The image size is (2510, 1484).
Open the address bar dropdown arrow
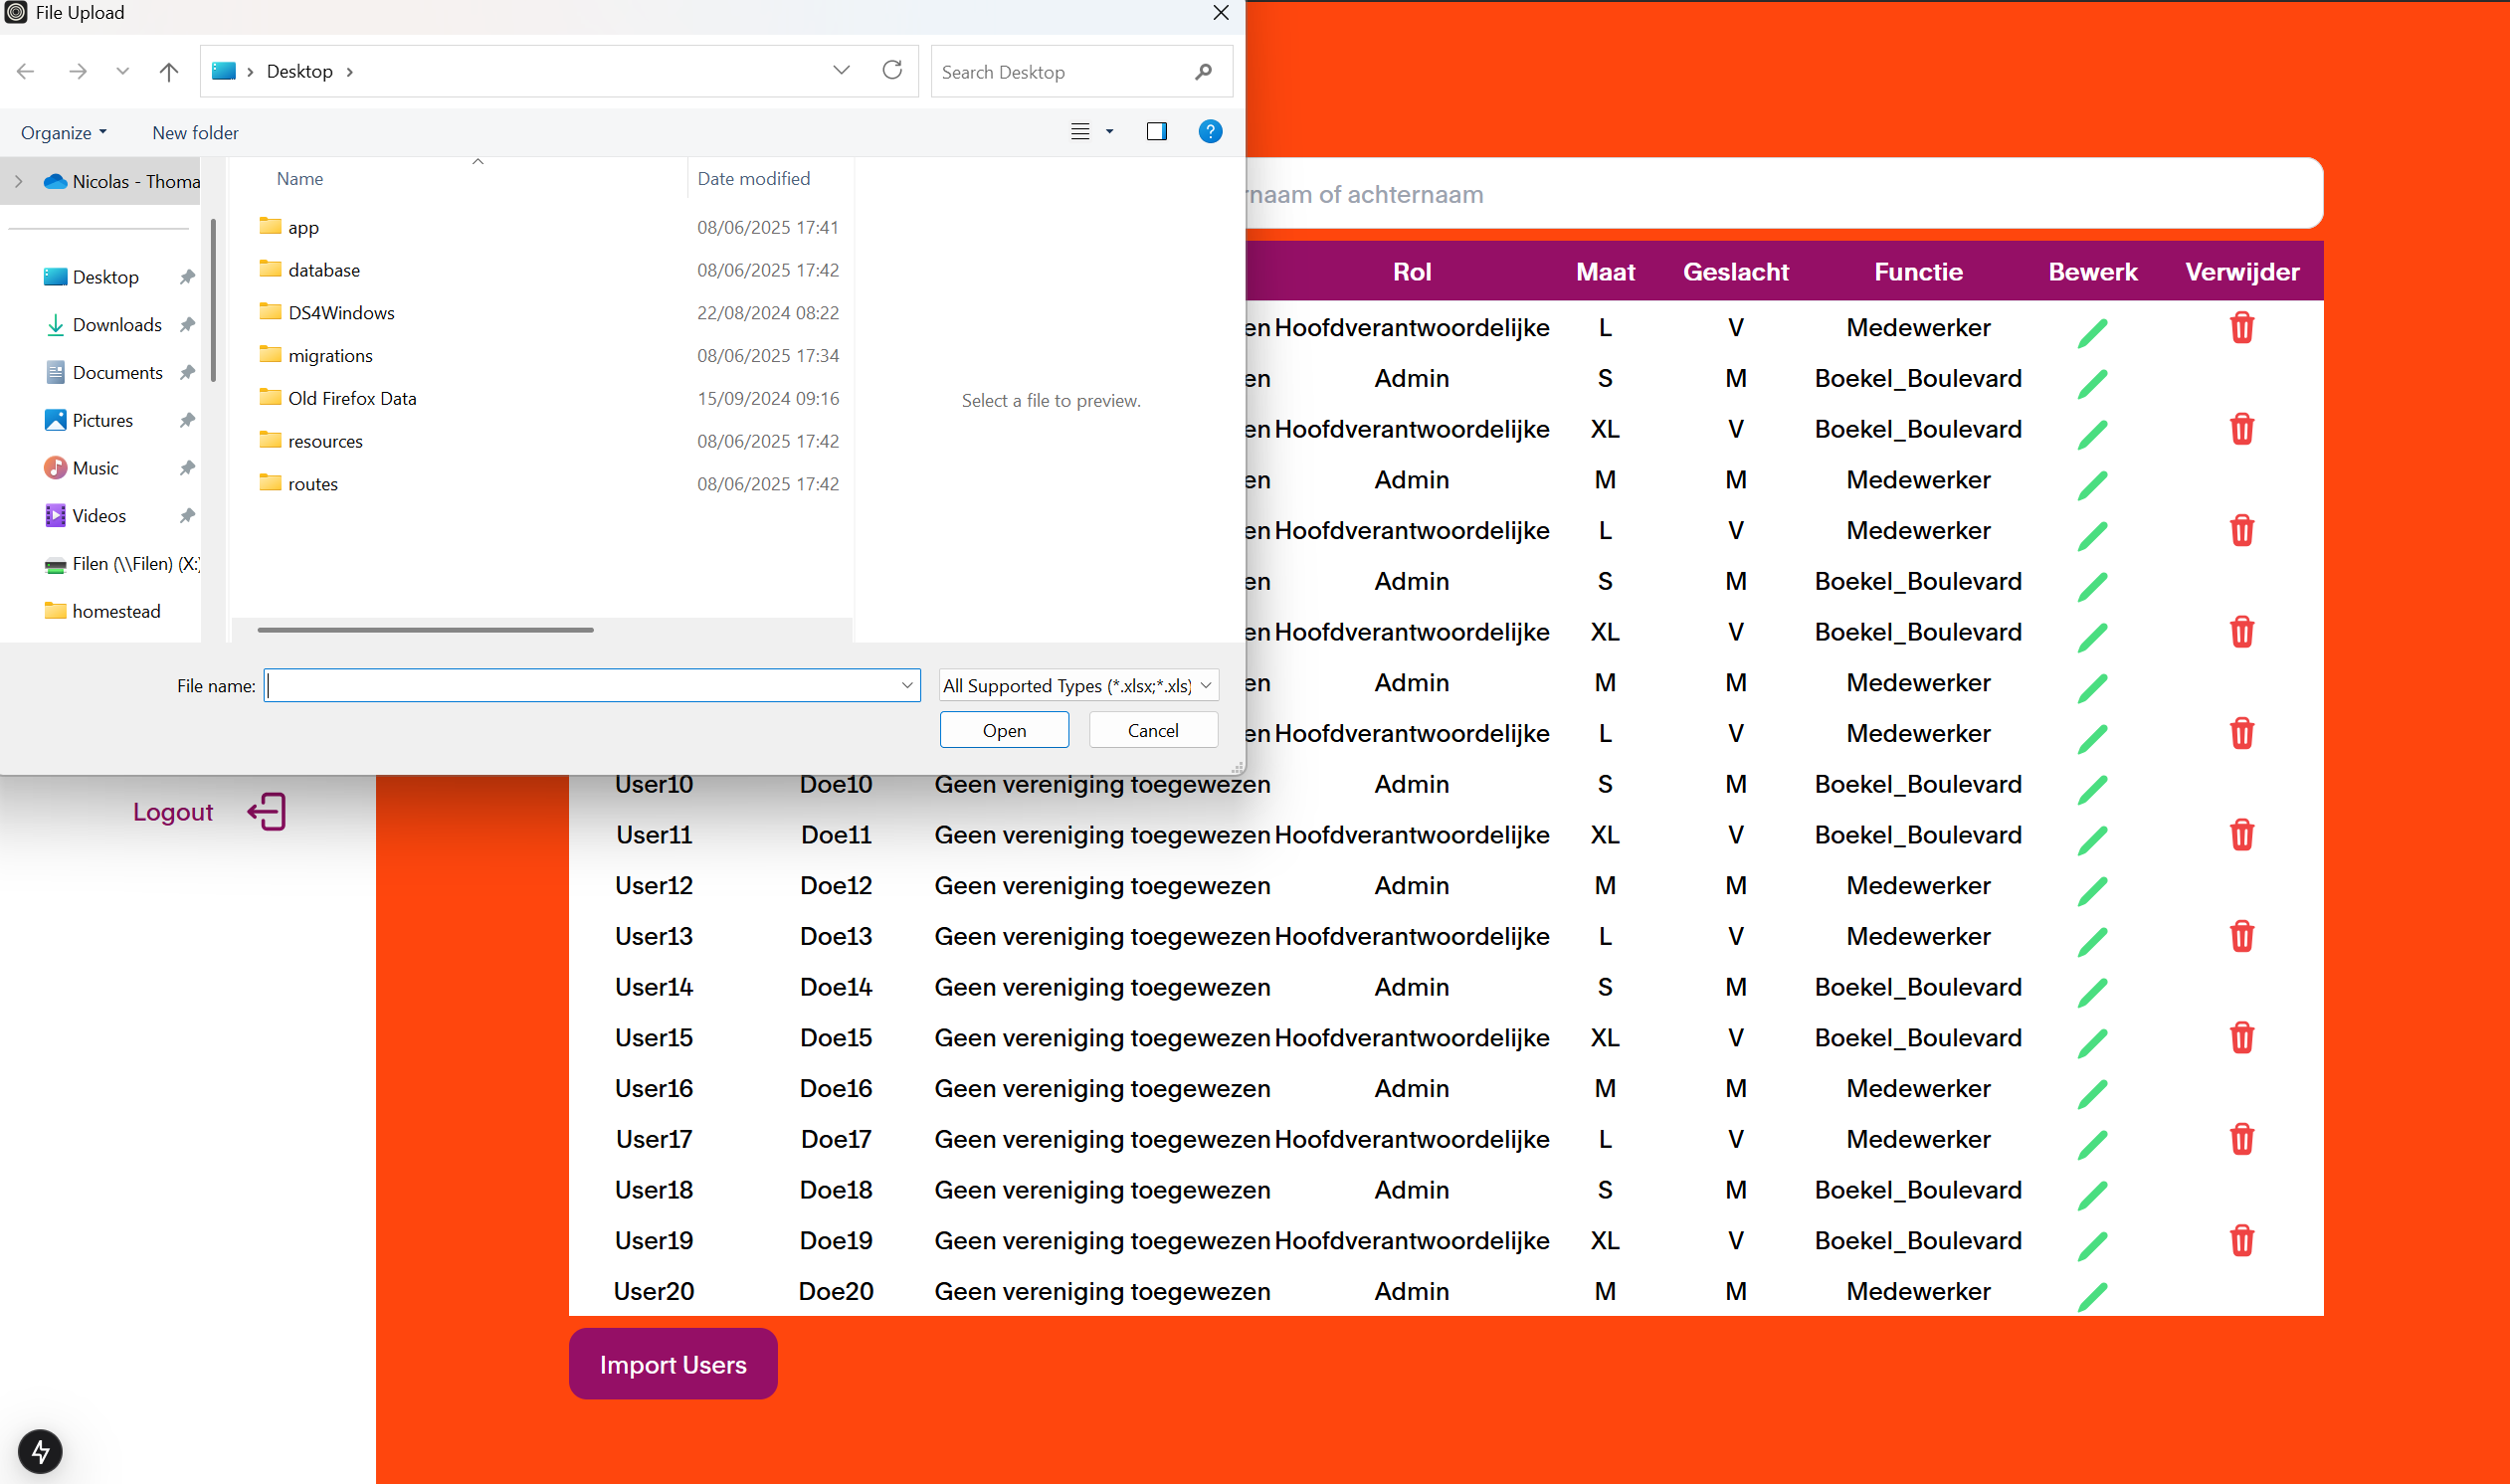pos(841,70)
